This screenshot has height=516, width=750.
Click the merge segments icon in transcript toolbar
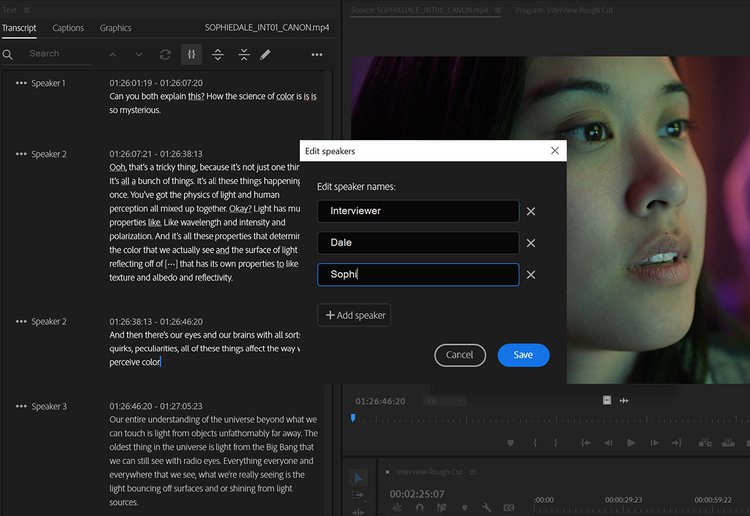pyautogui.click(x=243, y=54)
